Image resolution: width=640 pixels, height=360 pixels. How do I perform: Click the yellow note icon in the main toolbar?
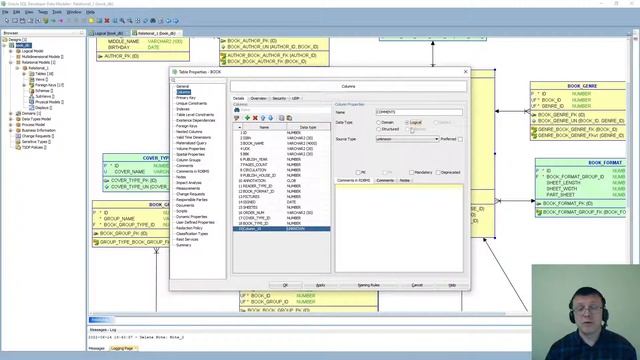pyautogui.click(x=91, y=20)
